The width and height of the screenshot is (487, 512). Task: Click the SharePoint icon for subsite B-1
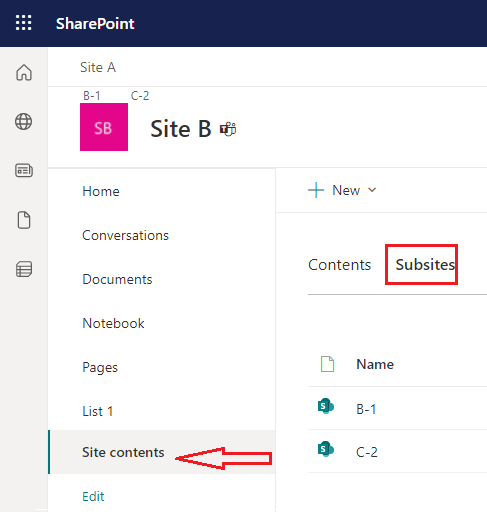326,406
